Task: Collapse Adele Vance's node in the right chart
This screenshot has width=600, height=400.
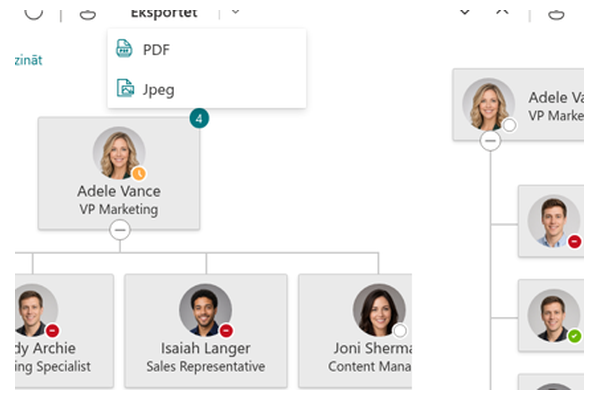Action: pos(490,140)
